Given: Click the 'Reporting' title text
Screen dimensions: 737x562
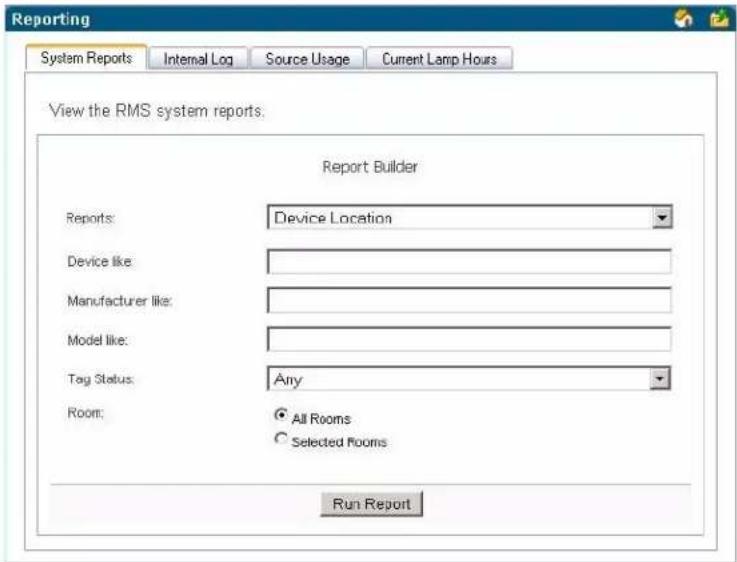Looking at the screenshot, I should pos(51,19).
